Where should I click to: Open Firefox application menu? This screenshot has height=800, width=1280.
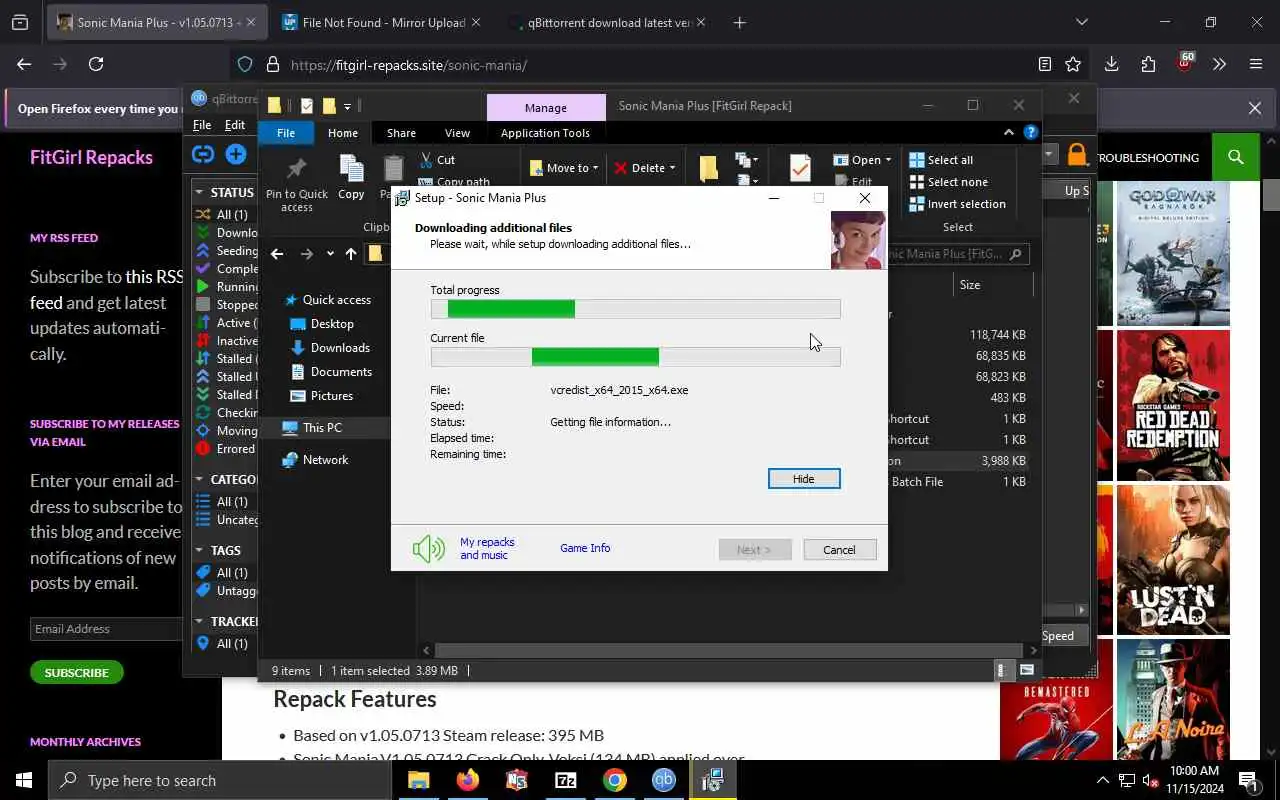pyautogui.click(x=1256, y=64)
